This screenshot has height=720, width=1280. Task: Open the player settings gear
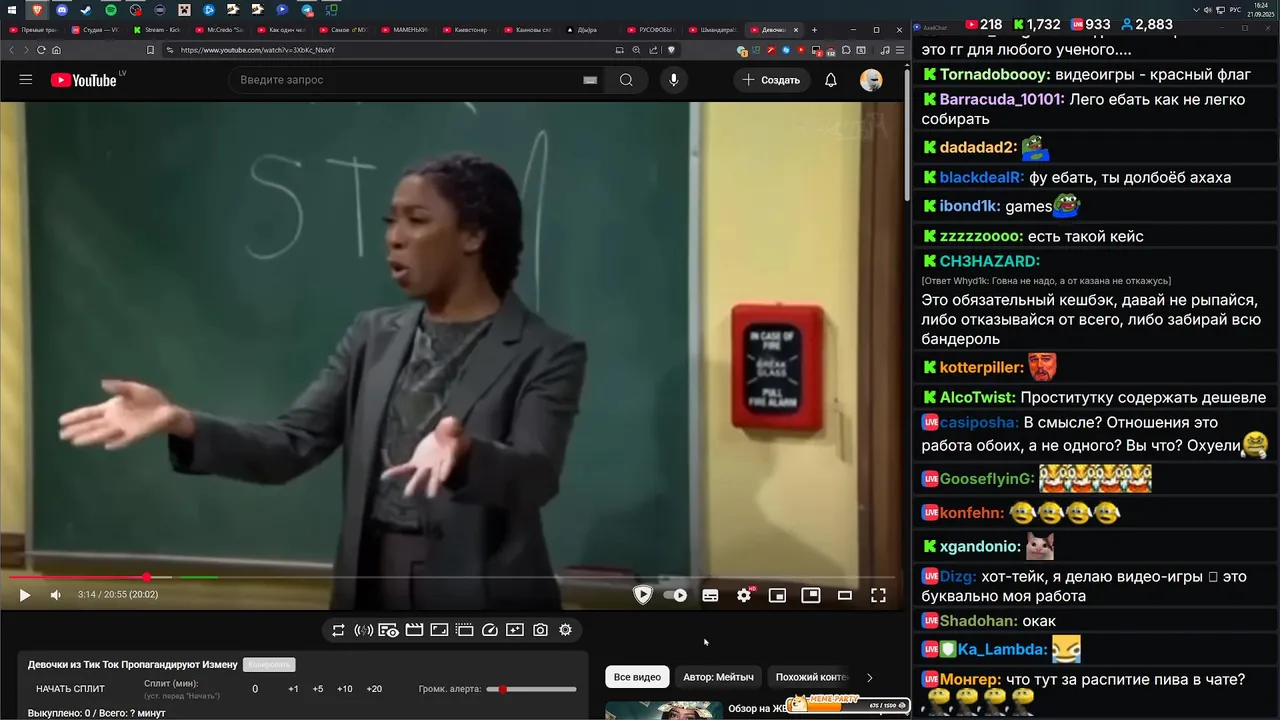pyautogui.click(x=744, y=595)
